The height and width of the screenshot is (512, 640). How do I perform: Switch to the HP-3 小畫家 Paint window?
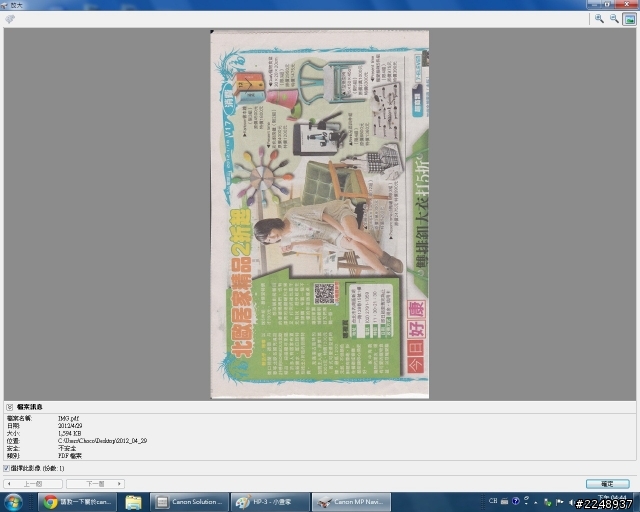click(270, 502)
